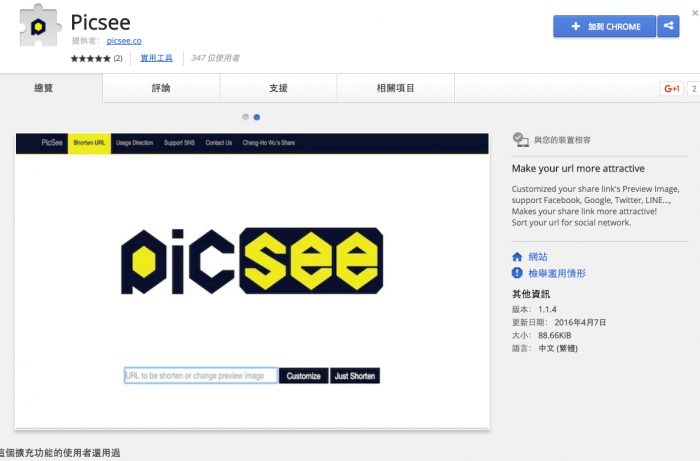Focus the URL to be shorten field

pos(201,376)
